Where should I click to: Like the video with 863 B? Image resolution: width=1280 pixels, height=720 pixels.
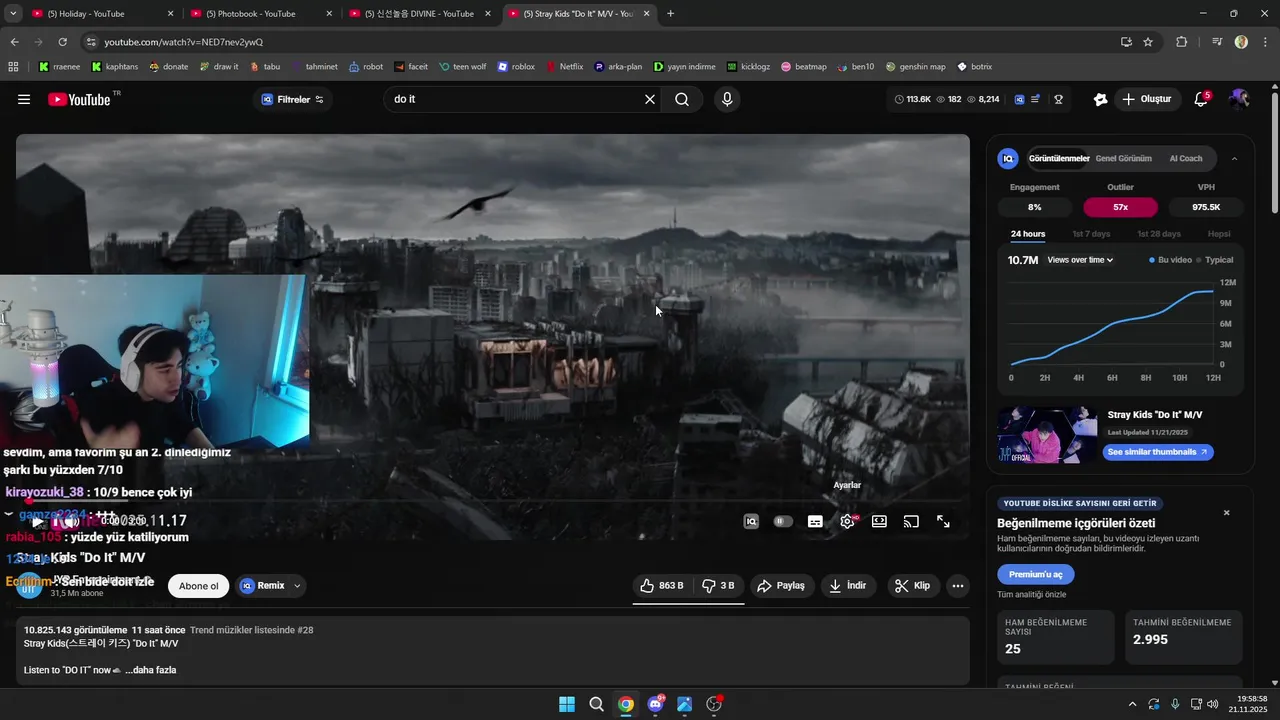662,585
